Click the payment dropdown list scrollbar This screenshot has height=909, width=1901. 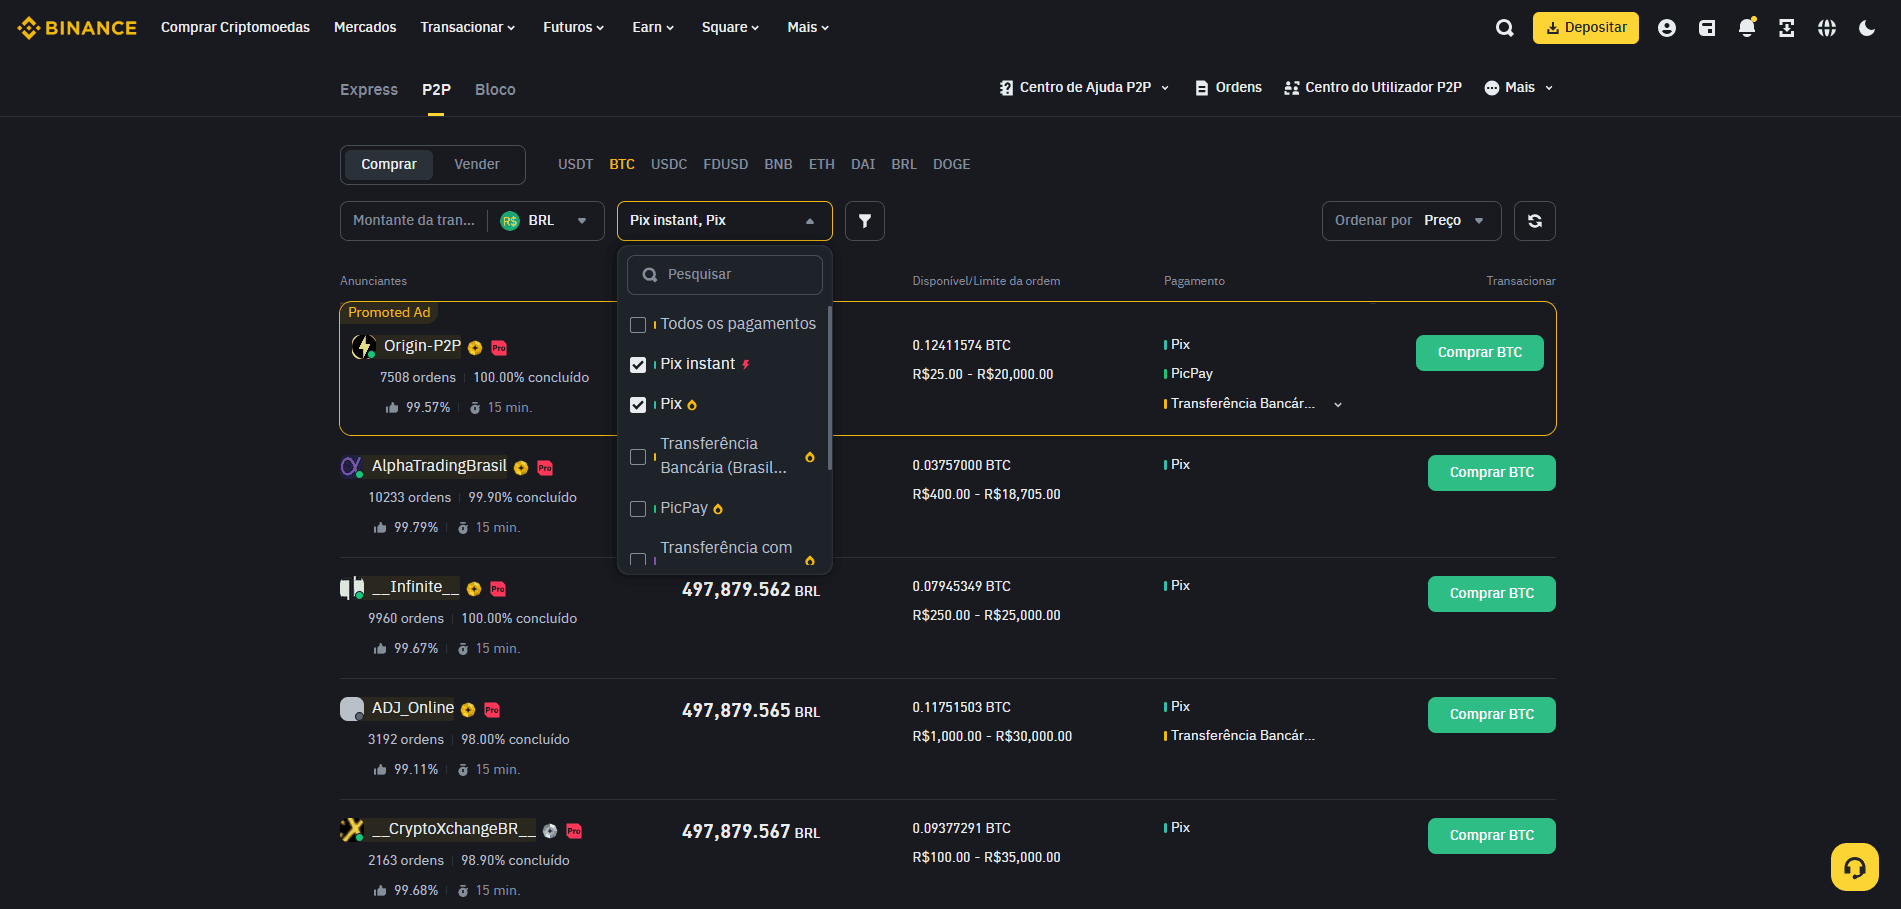829,388
